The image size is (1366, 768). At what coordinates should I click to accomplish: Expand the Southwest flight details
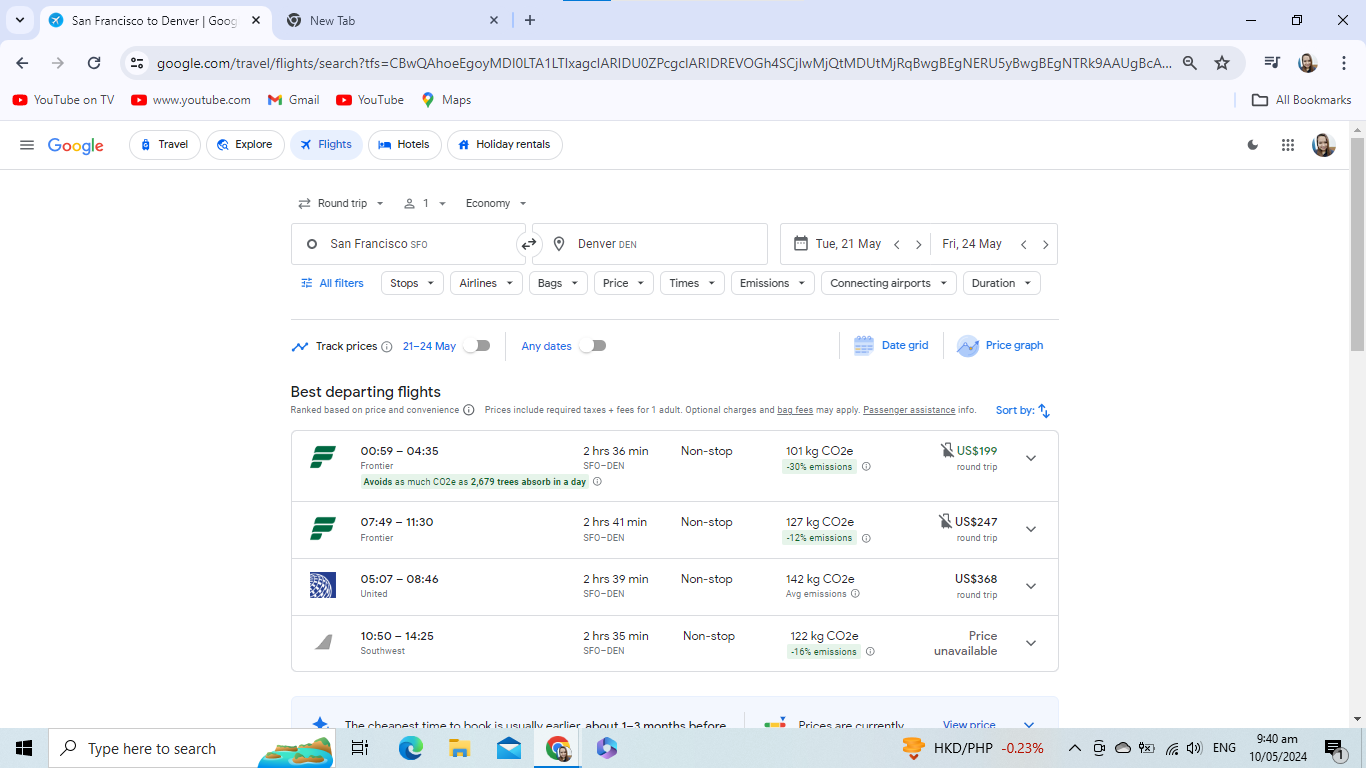click(x=1031, y=643)
